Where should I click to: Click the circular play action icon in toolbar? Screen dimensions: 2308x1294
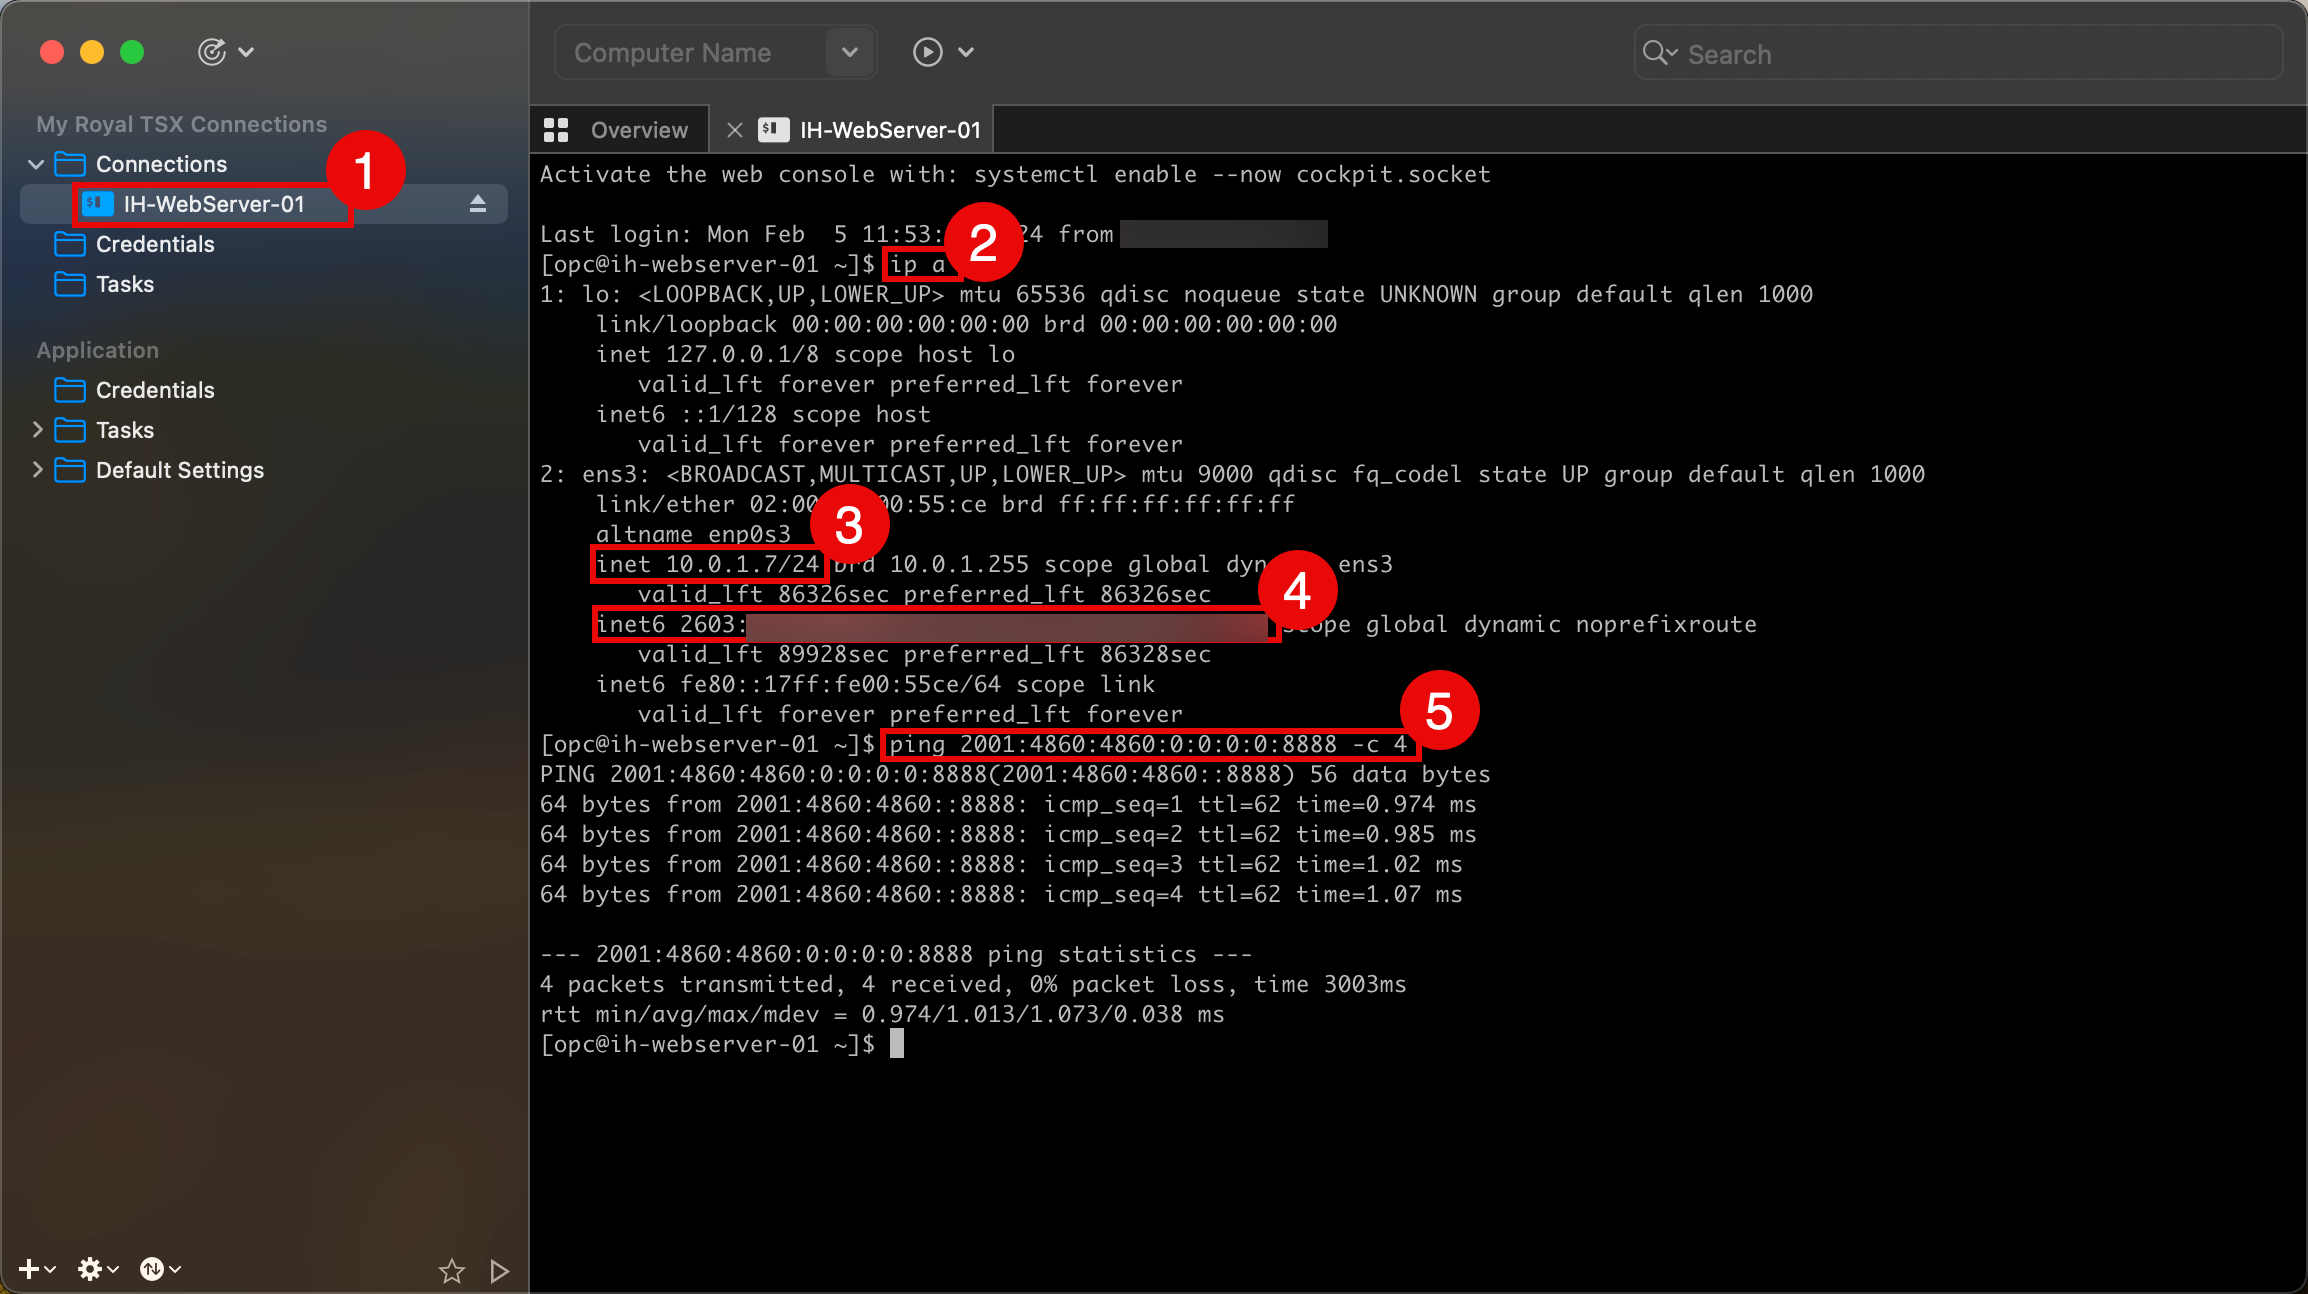coord(927,52)
